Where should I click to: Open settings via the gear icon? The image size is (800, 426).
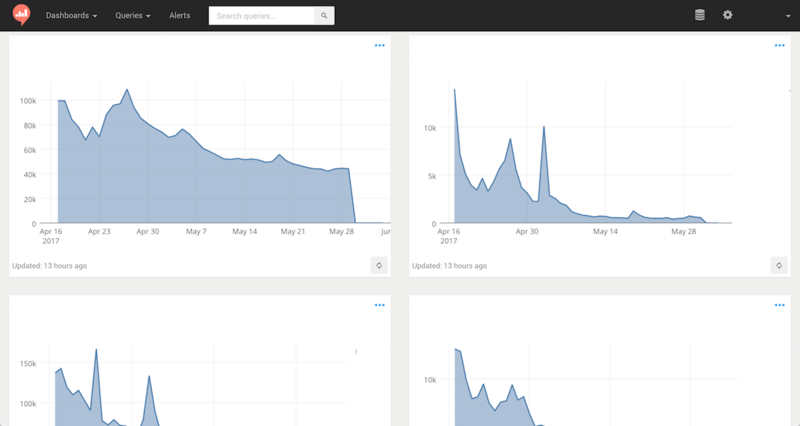[728, 15]
